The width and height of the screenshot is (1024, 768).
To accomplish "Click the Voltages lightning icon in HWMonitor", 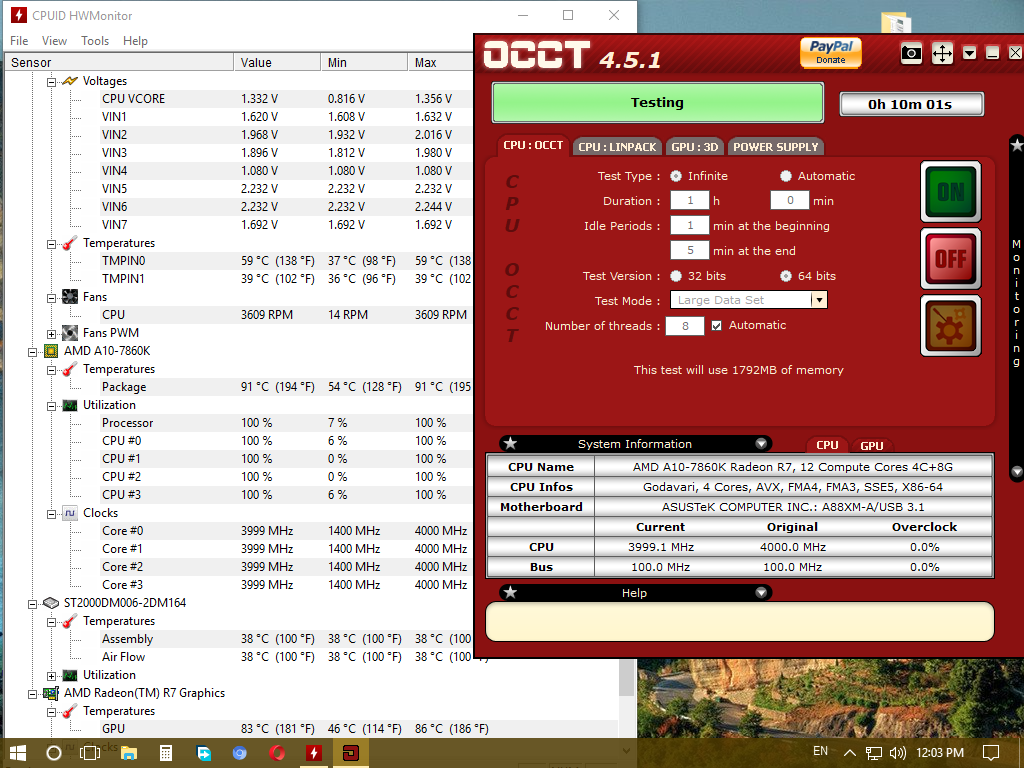I will point(70,81).
